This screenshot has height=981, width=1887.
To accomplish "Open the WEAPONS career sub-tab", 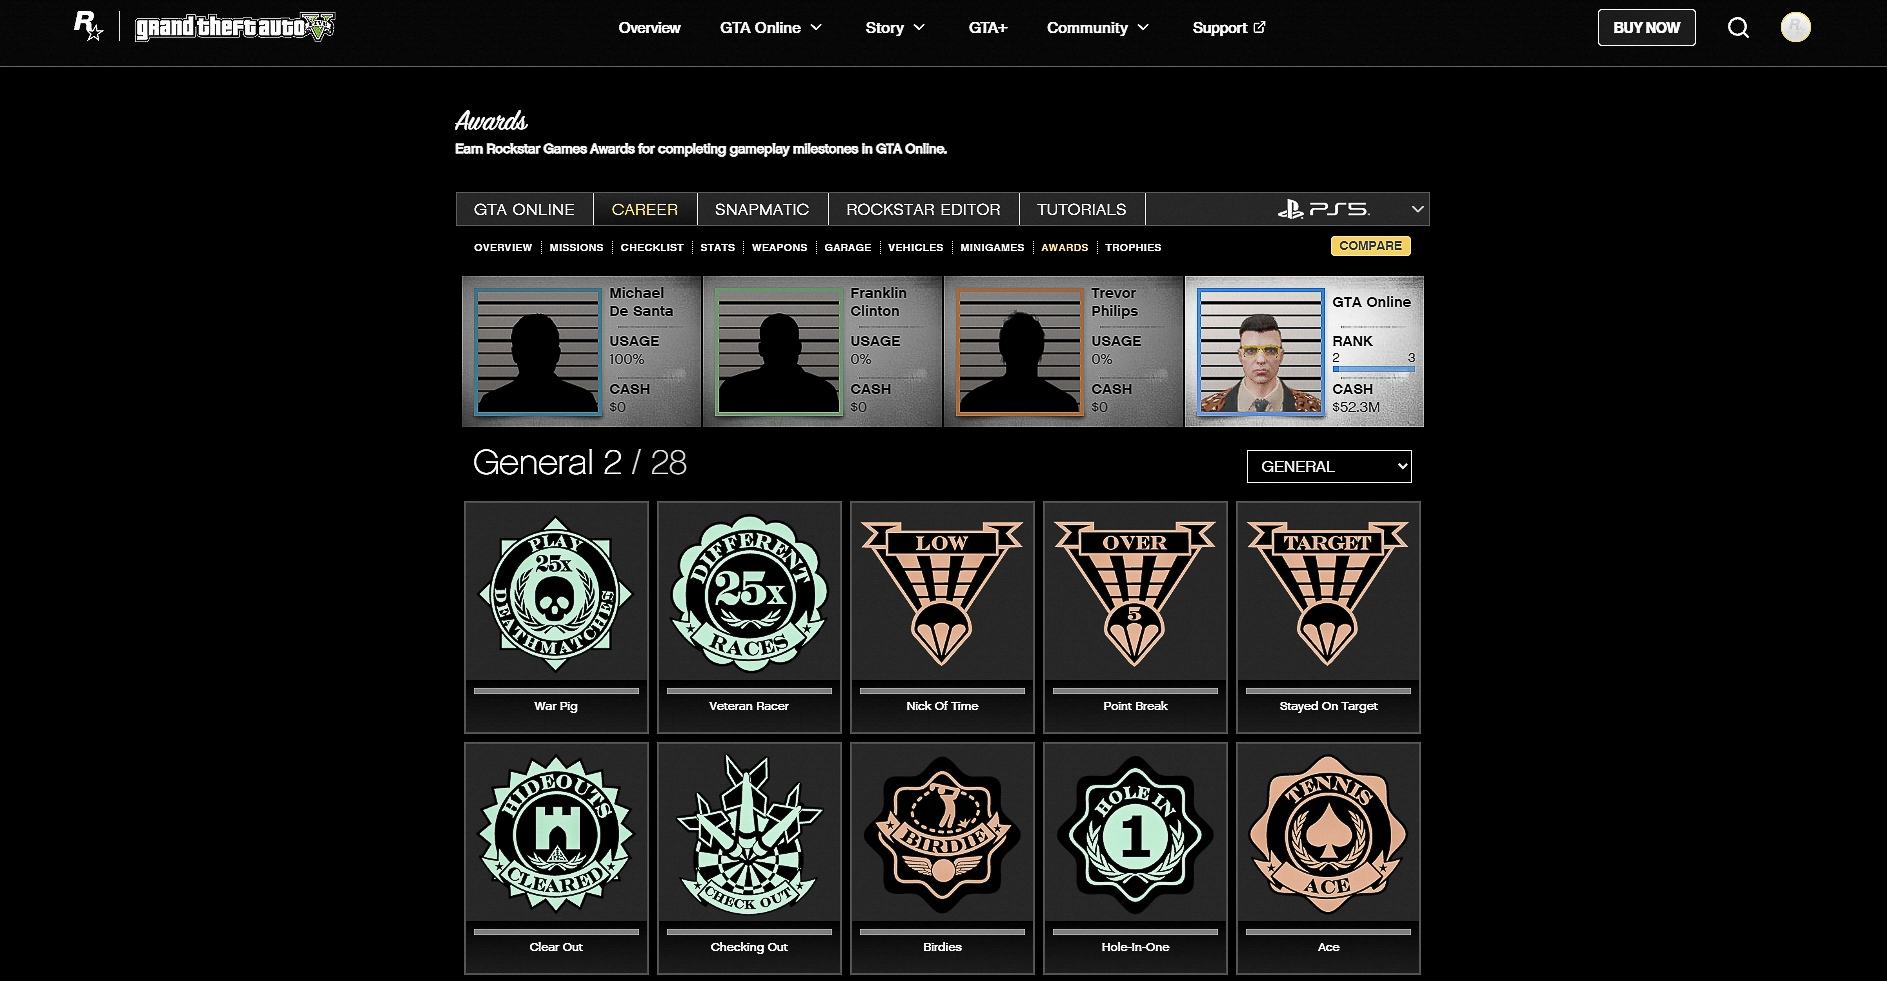I will (779, 247).
